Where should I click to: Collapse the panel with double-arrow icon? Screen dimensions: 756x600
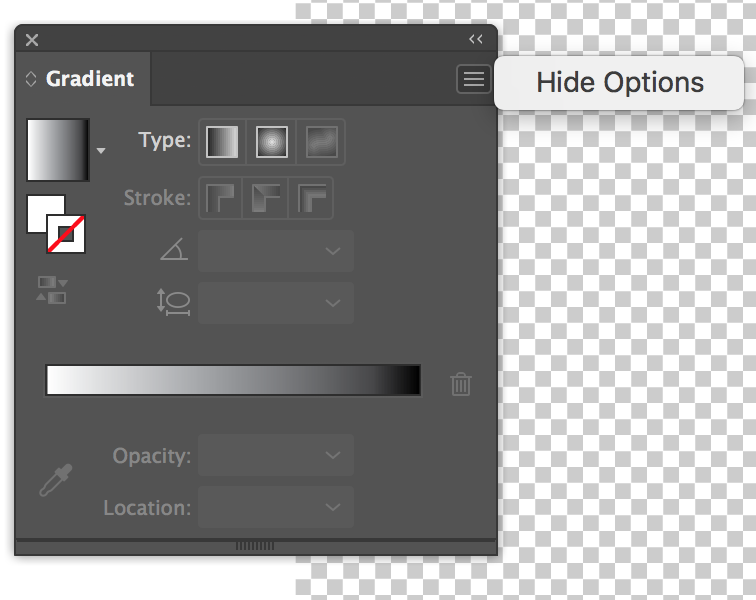[476, 39]
